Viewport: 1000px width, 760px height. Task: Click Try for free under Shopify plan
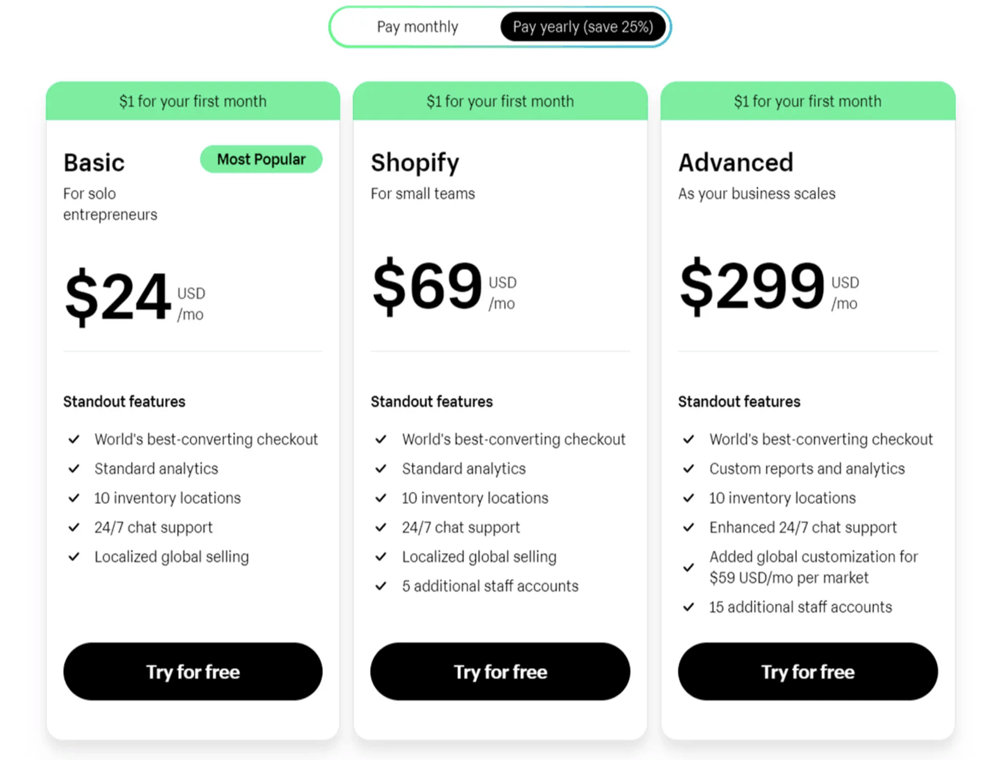click(x=500, y=671)
